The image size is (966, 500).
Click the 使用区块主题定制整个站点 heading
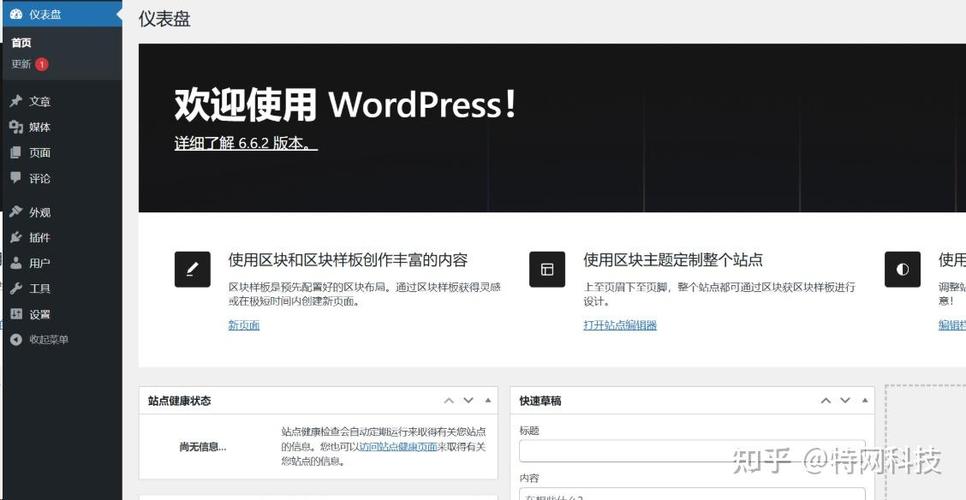click(673, 260)
